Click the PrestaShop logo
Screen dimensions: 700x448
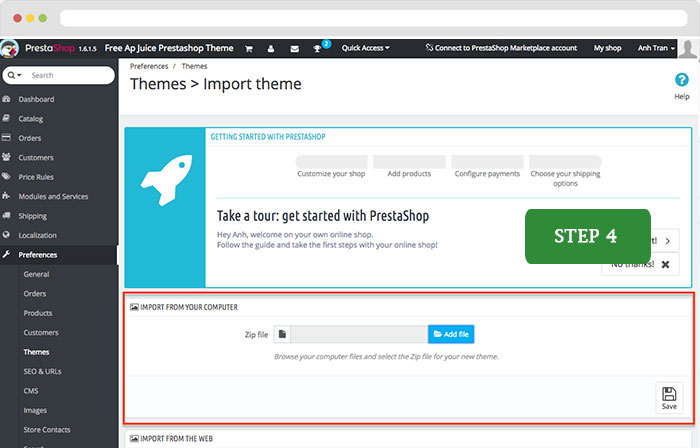pos(13,47)
